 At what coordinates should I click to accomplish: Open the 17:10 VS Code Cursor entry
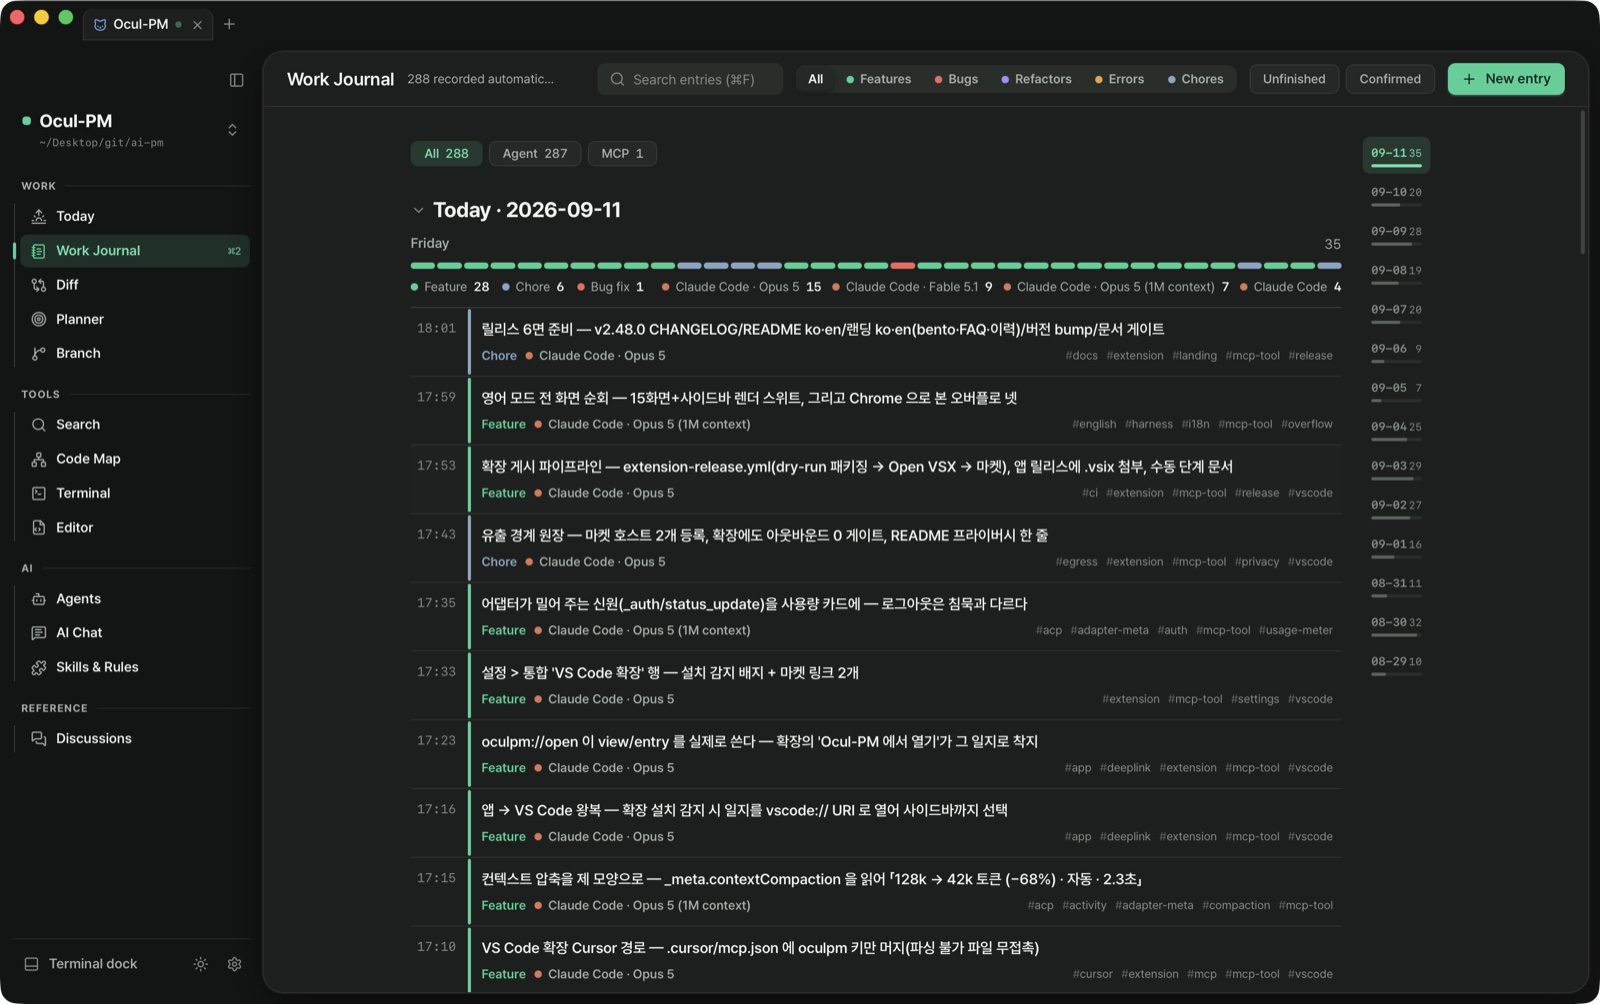876,960
